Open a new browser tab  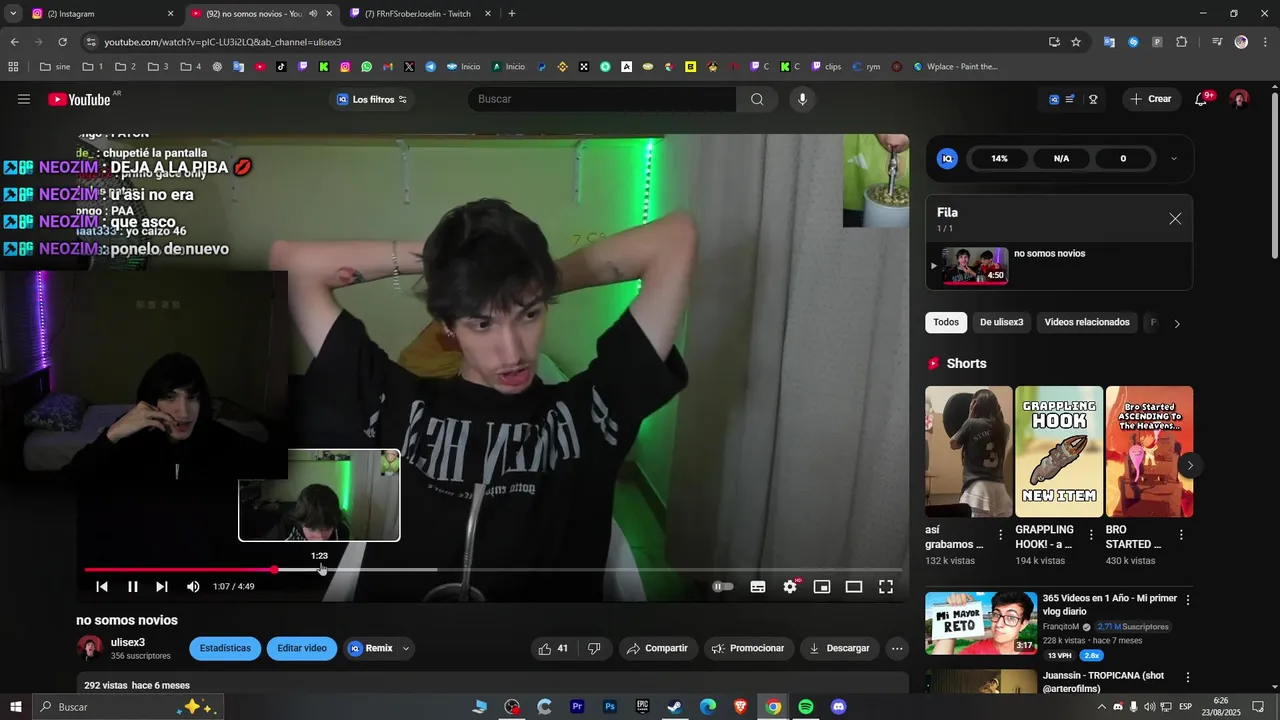pyautogui.click(x=512, y=13)
